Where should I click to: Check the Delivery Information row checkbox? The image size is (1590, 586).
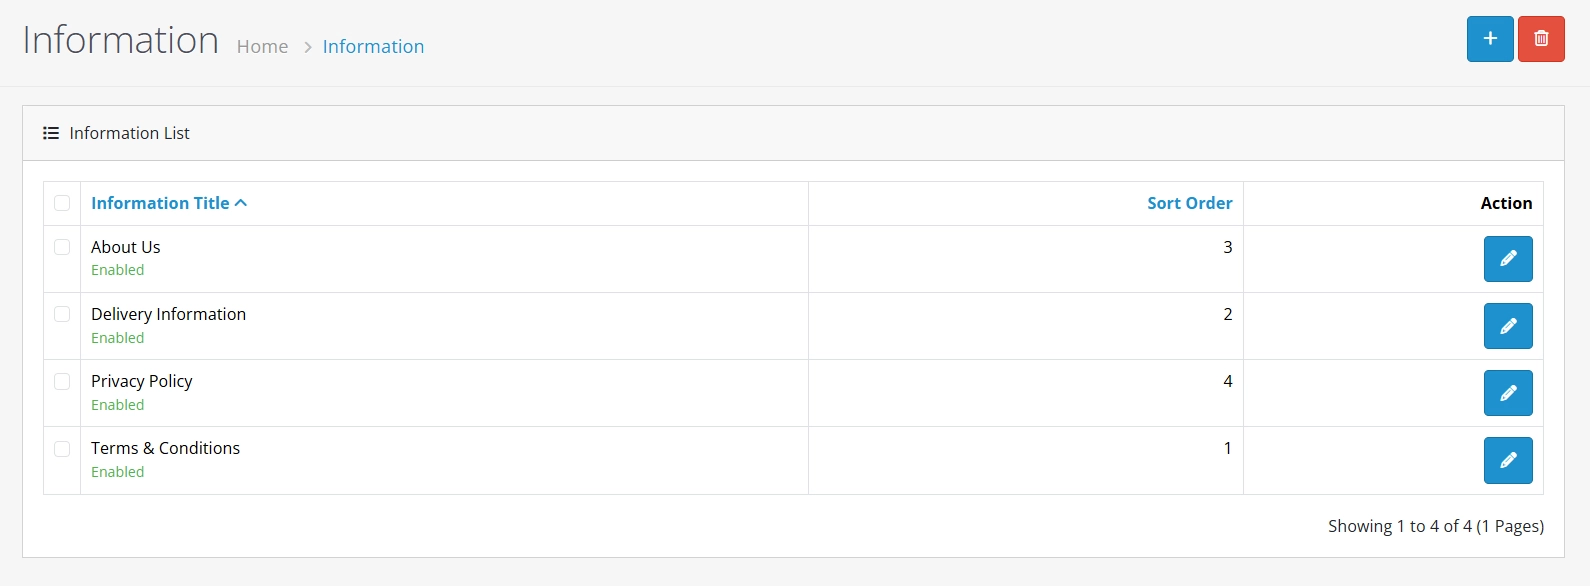point(62,314)
